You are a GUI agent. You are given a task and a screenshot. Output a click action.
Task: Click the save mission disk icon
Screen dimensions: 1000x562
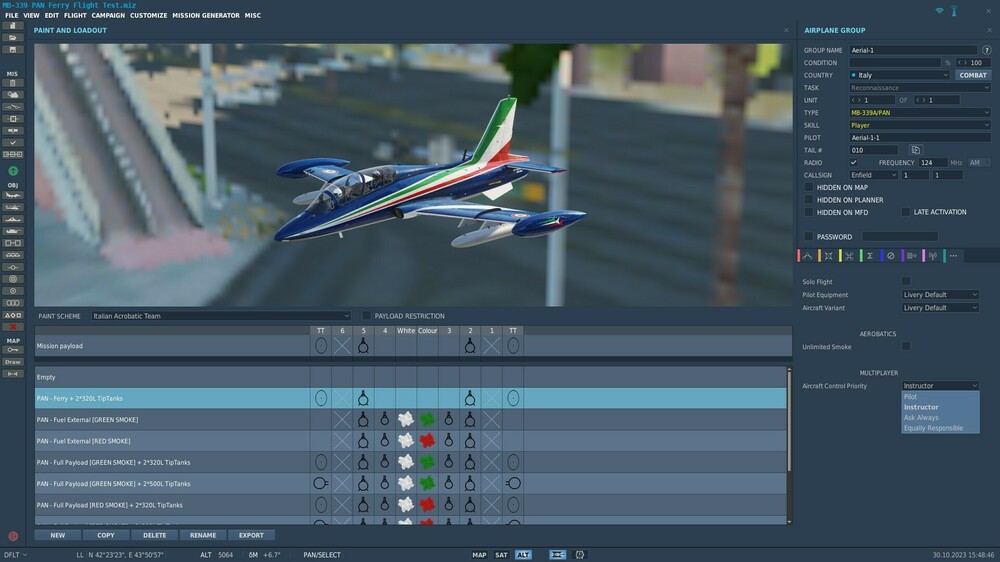click(13, 49)
